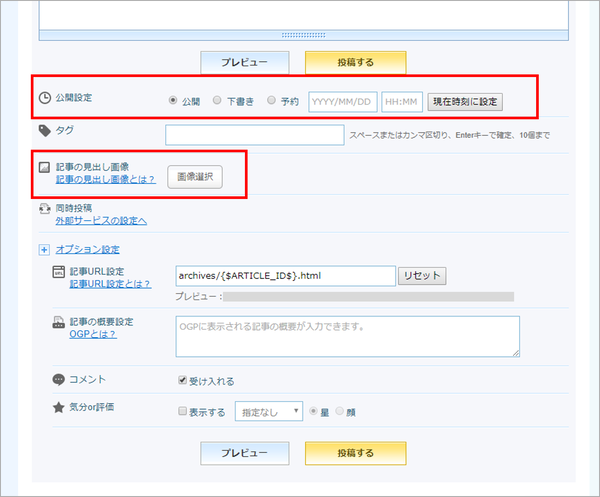Screen dimensions: 600x497
Task: Click the bottom プレビュー button
Action: pos(245,453)
